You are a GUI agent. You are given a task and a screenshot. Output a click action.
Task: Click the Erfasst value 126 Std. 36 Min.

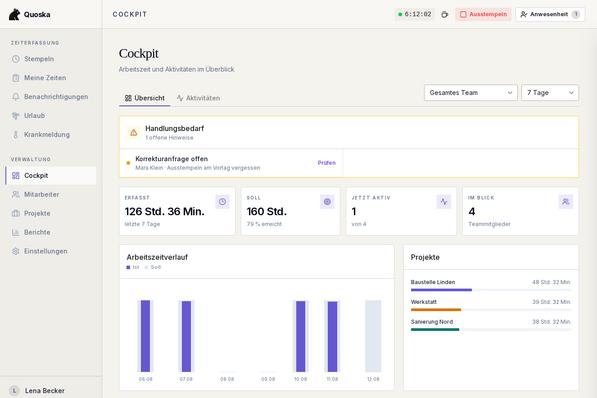click(164, 211)
